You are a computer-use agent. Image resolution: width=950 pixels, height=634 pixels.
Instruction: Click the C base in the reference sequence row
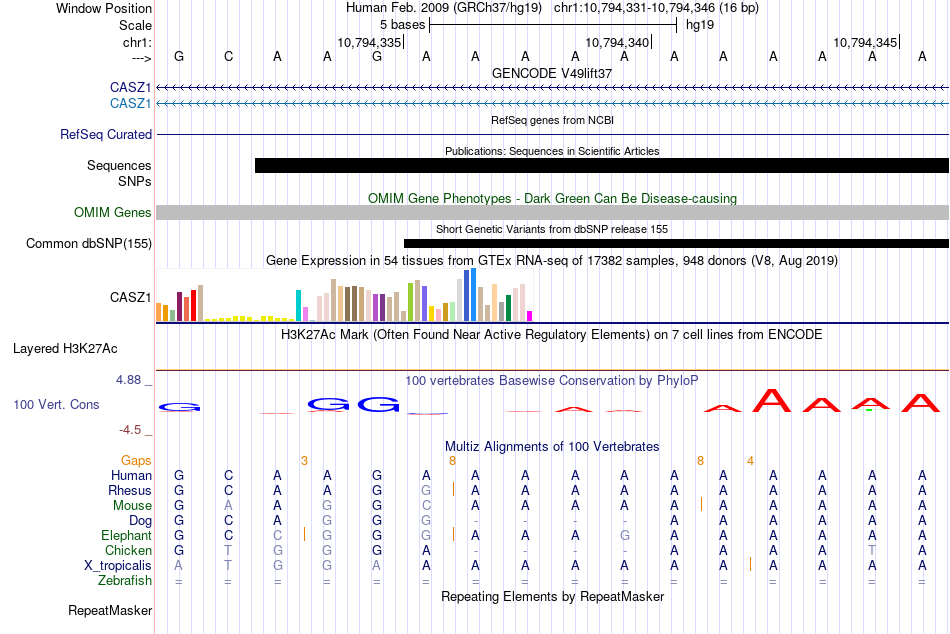pyautogui.click(x=228, y=56)
